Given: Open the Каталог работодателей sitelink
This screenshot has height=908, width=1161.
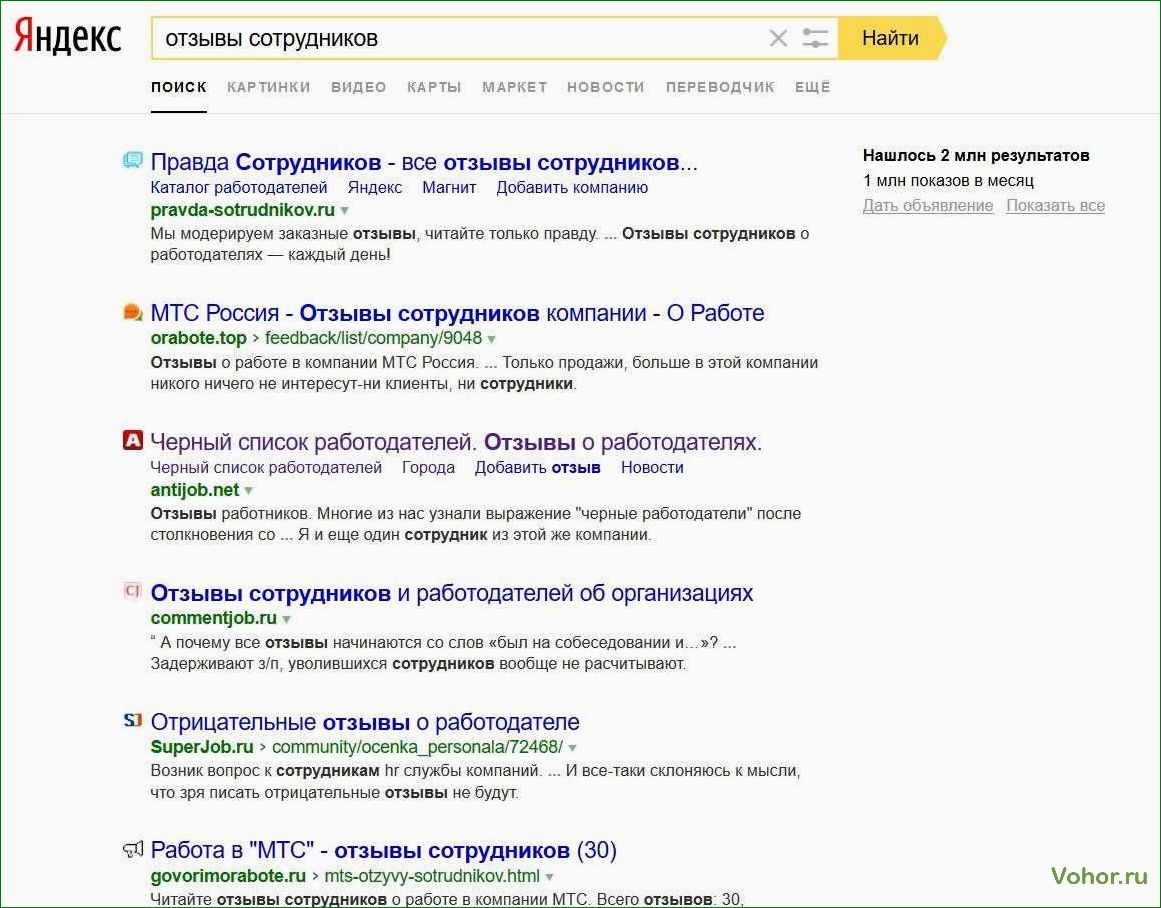Looking at the screenshot, I should tap(238, 188).
